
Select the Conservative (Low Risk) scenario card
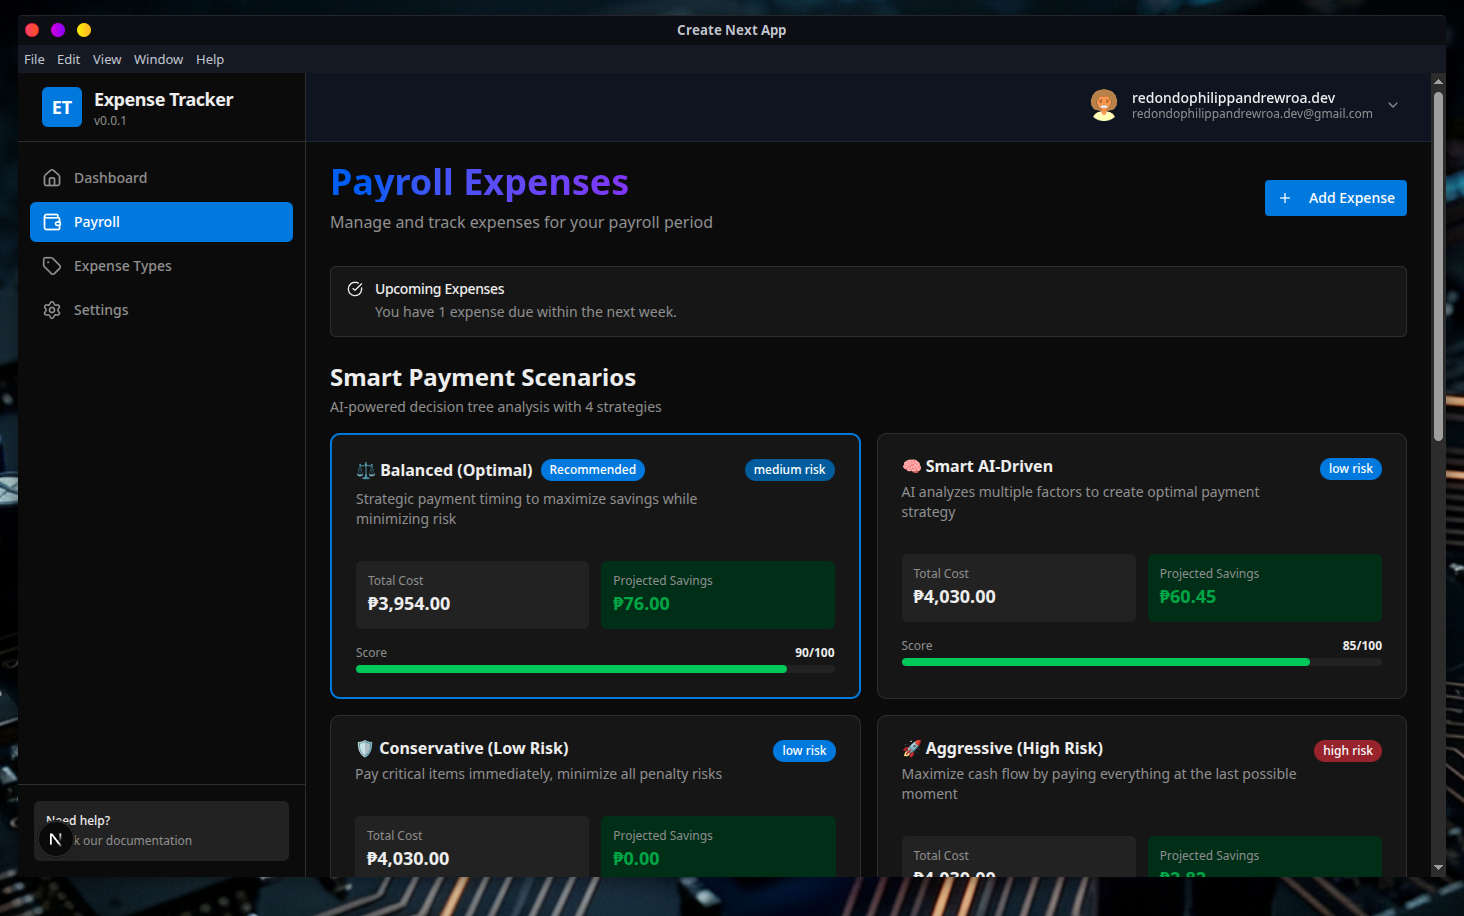595,796
